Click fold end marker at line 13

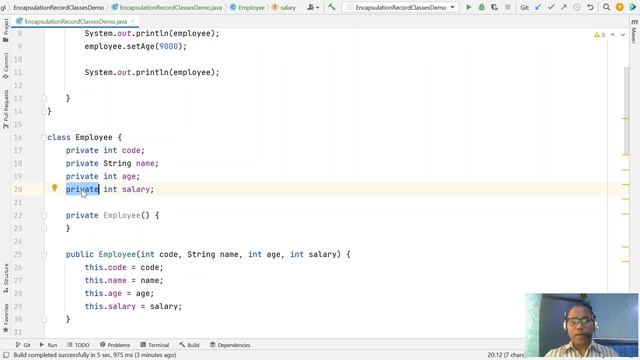(x=44, y=98)
